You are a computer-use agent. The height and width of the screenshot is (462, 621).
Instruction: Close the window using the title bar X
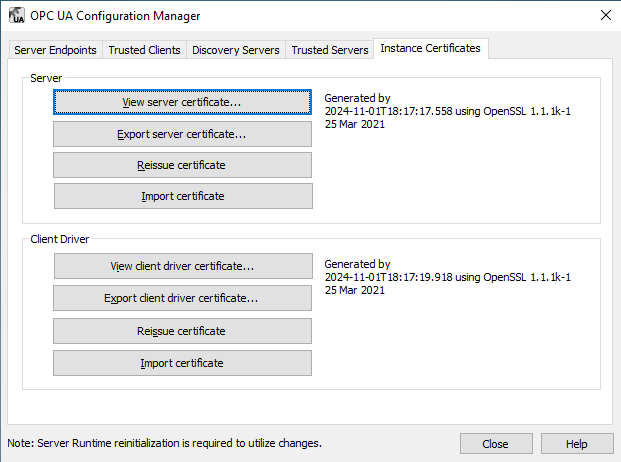604,15
